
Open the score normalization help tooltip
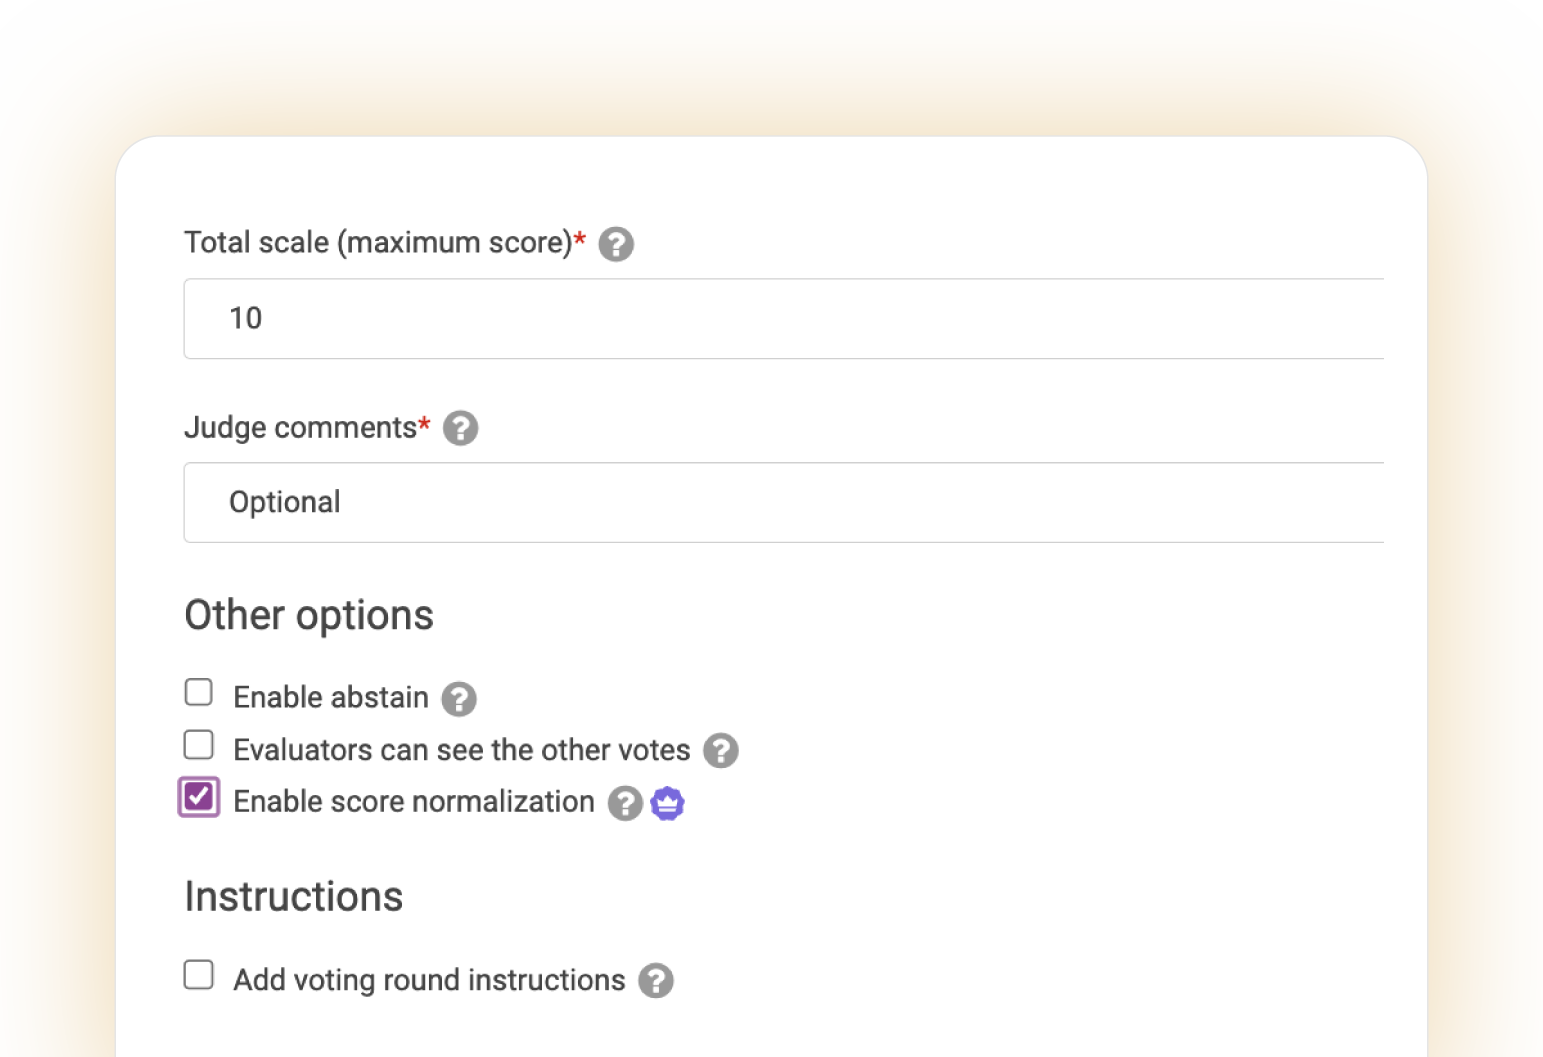point(624,803)
